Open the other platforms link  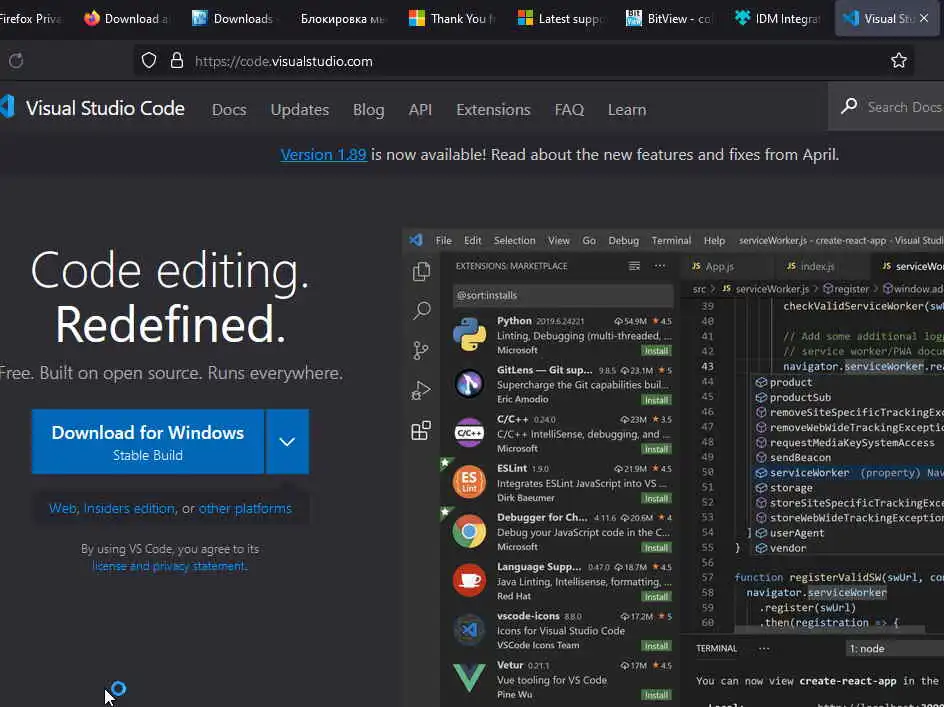245,508
